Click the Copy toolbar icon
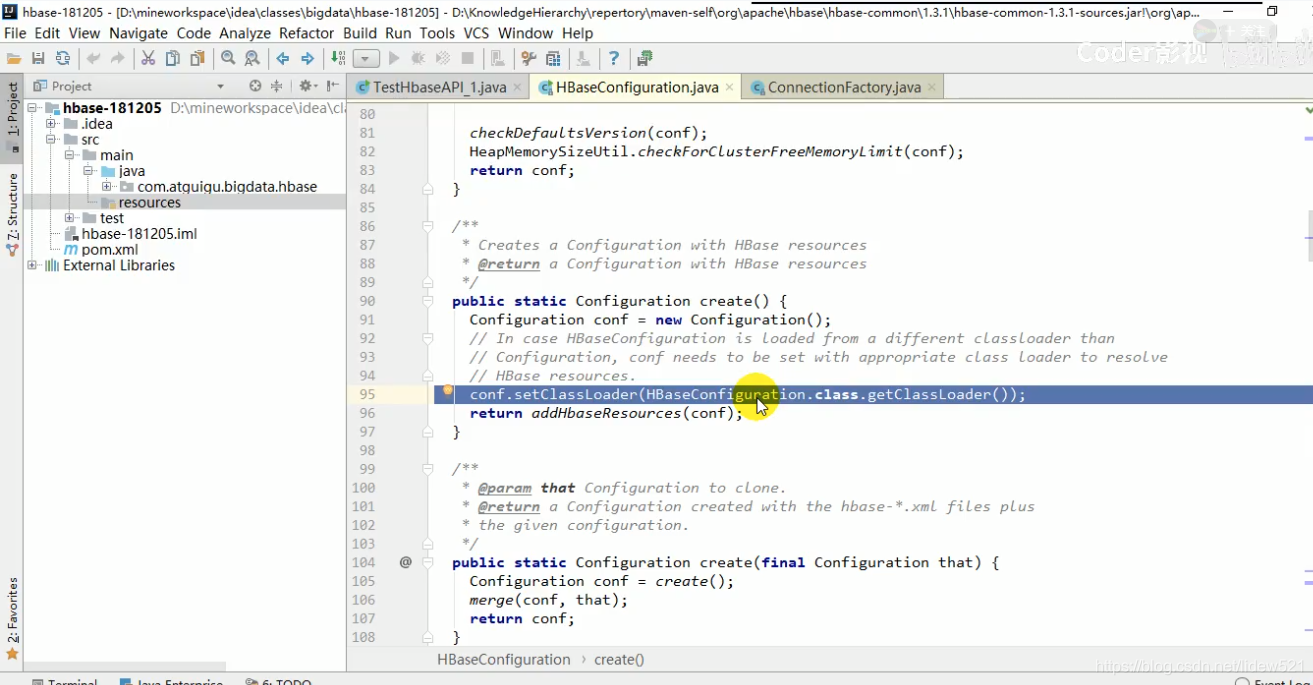Image resolution: width=1313 pixels, height=685 pixels. click(x=173, y=59)
